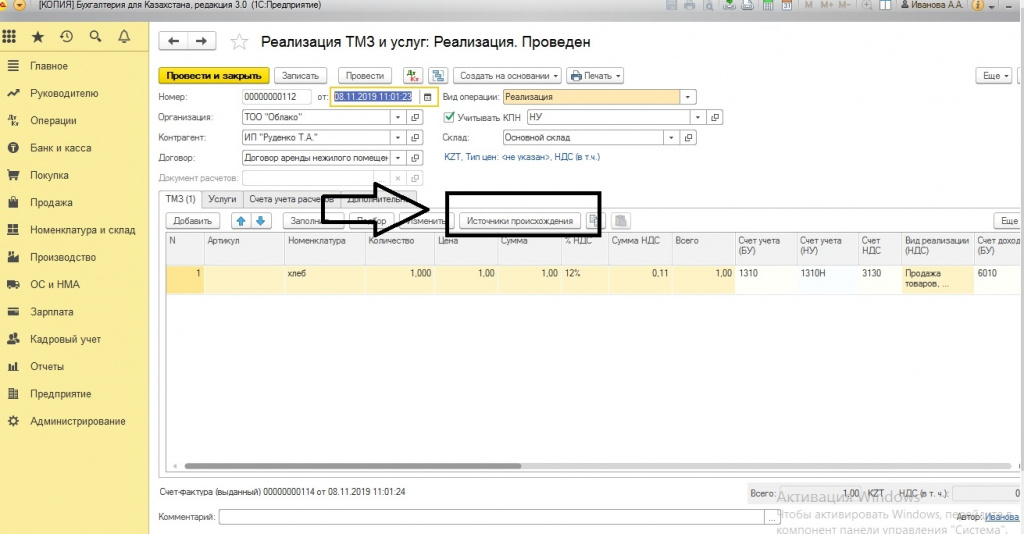Screen dimensions: 1024x534
Task: Select the хлеб nomenclature cell
Action: pos(325,279)
